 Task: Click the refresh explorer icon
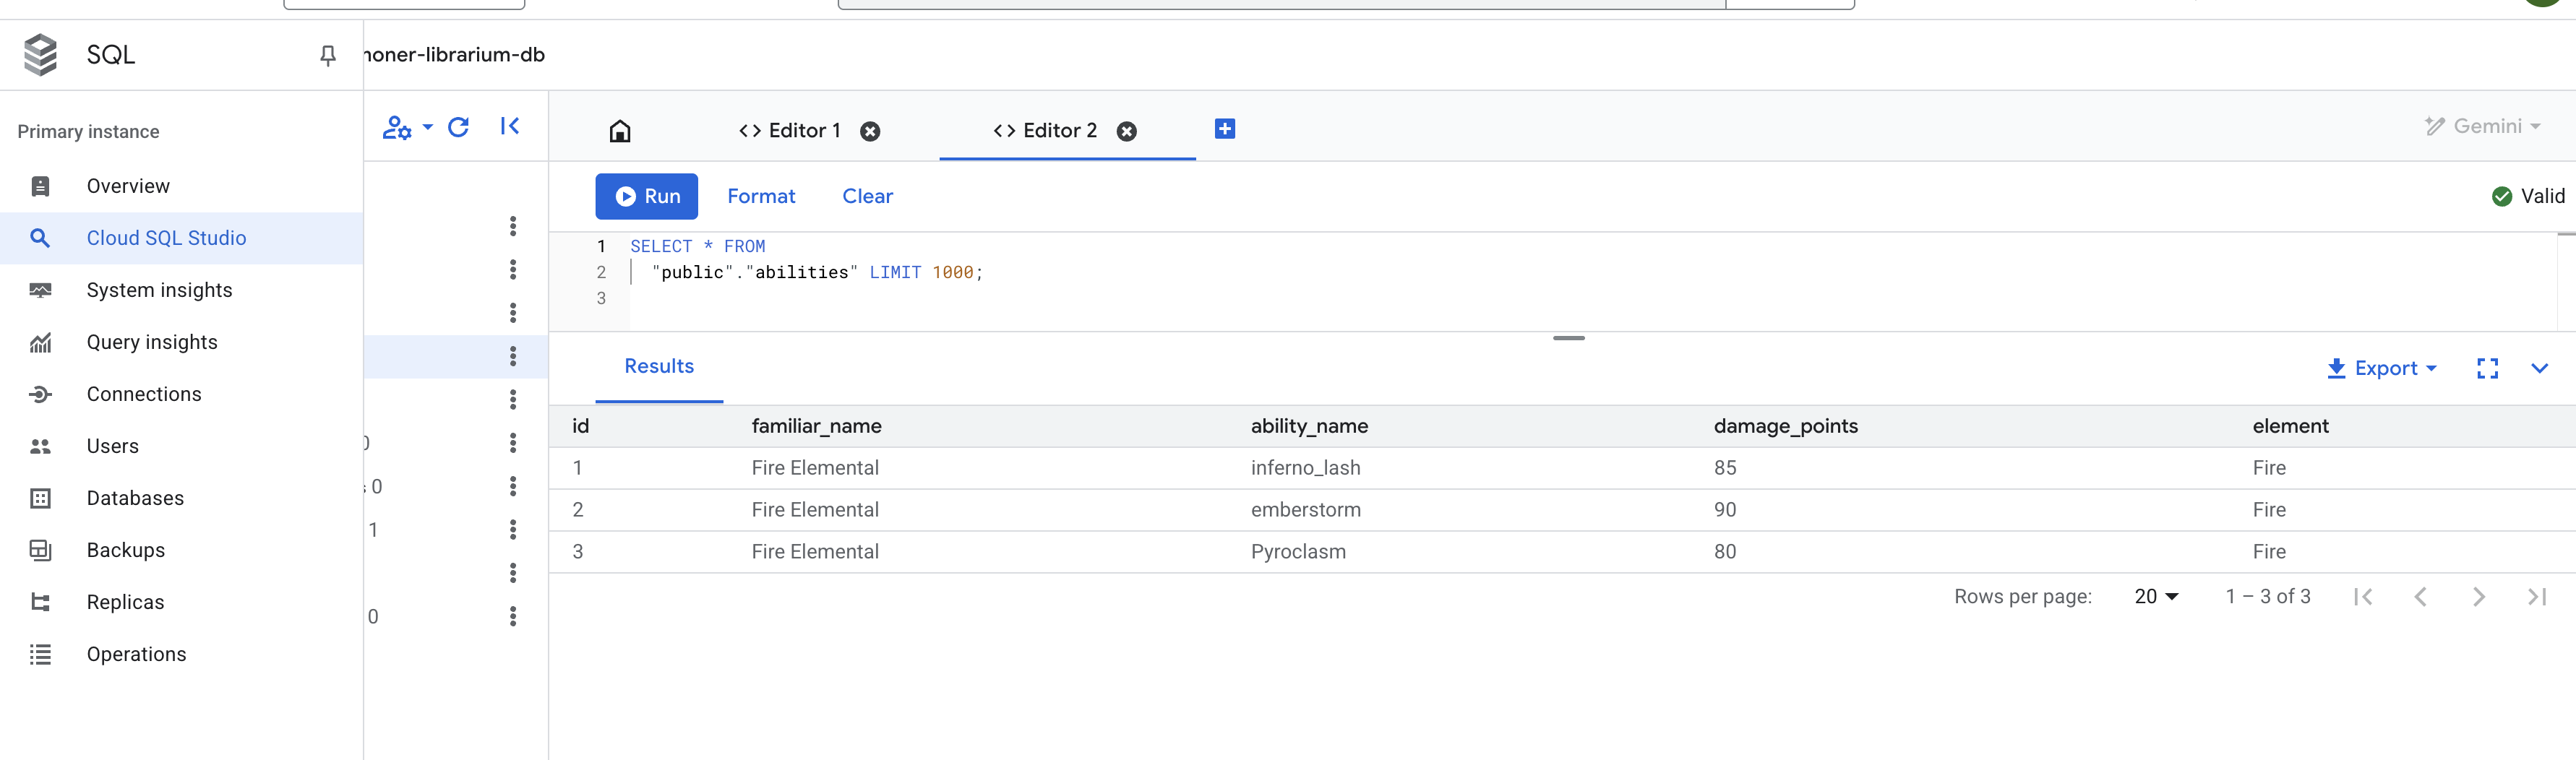coord(458,127)
